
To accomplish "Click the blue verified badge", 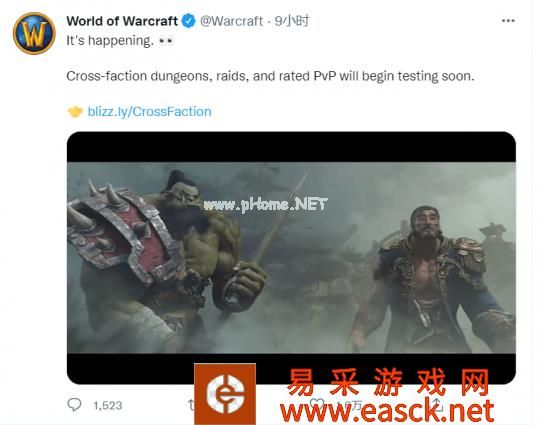I will coord(188,21).
